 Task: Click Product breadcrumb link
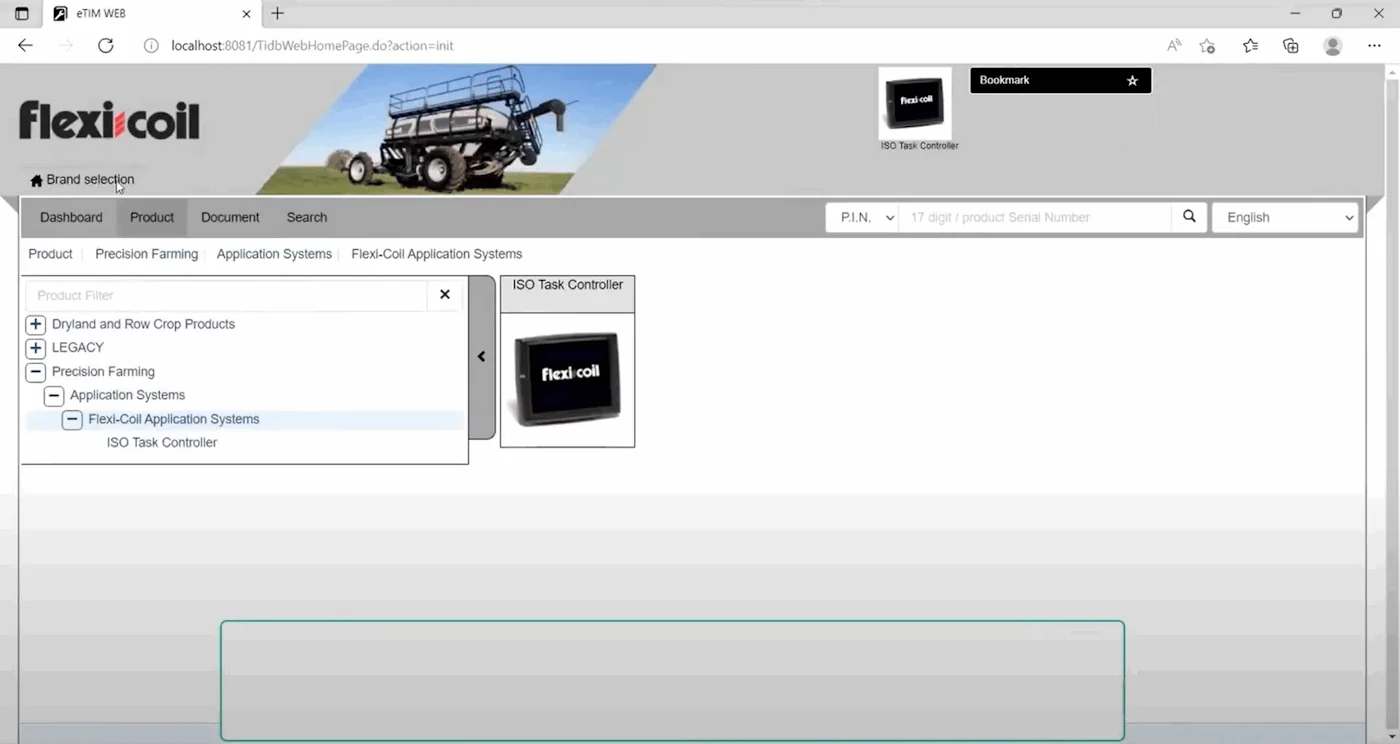[50, 254]
